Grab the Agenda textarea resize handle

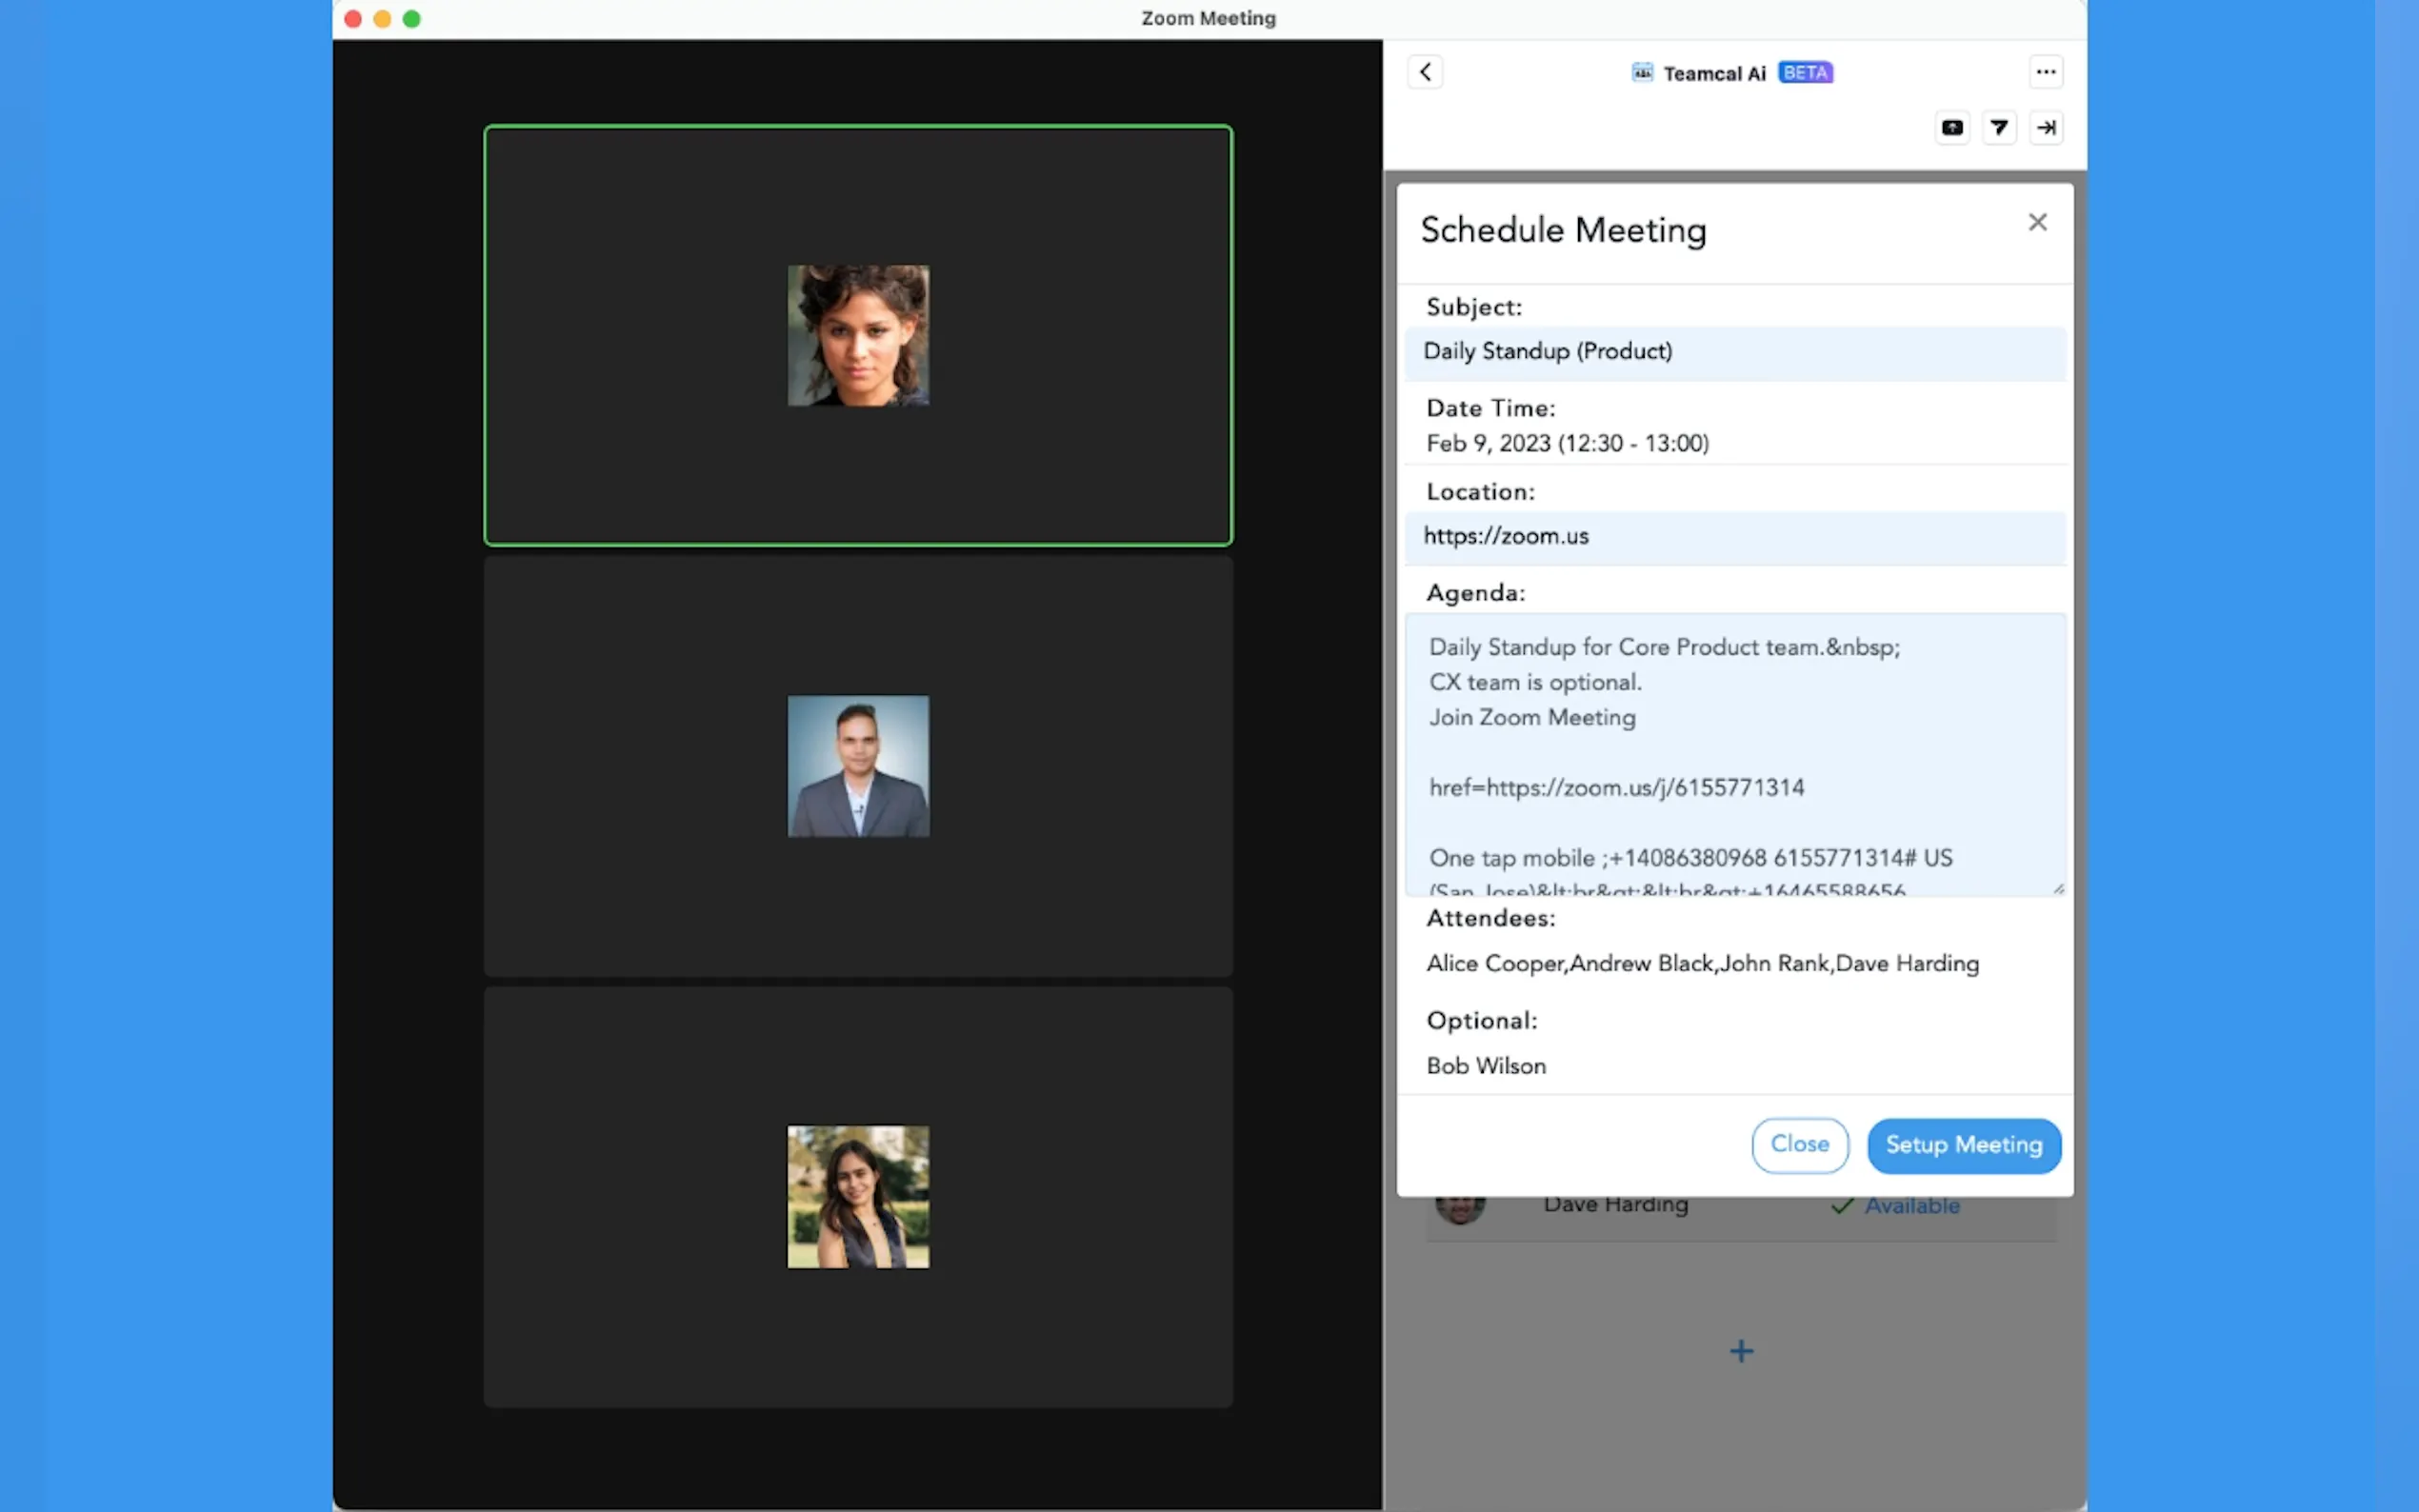pyautogui.click(x=2058, y=888)
